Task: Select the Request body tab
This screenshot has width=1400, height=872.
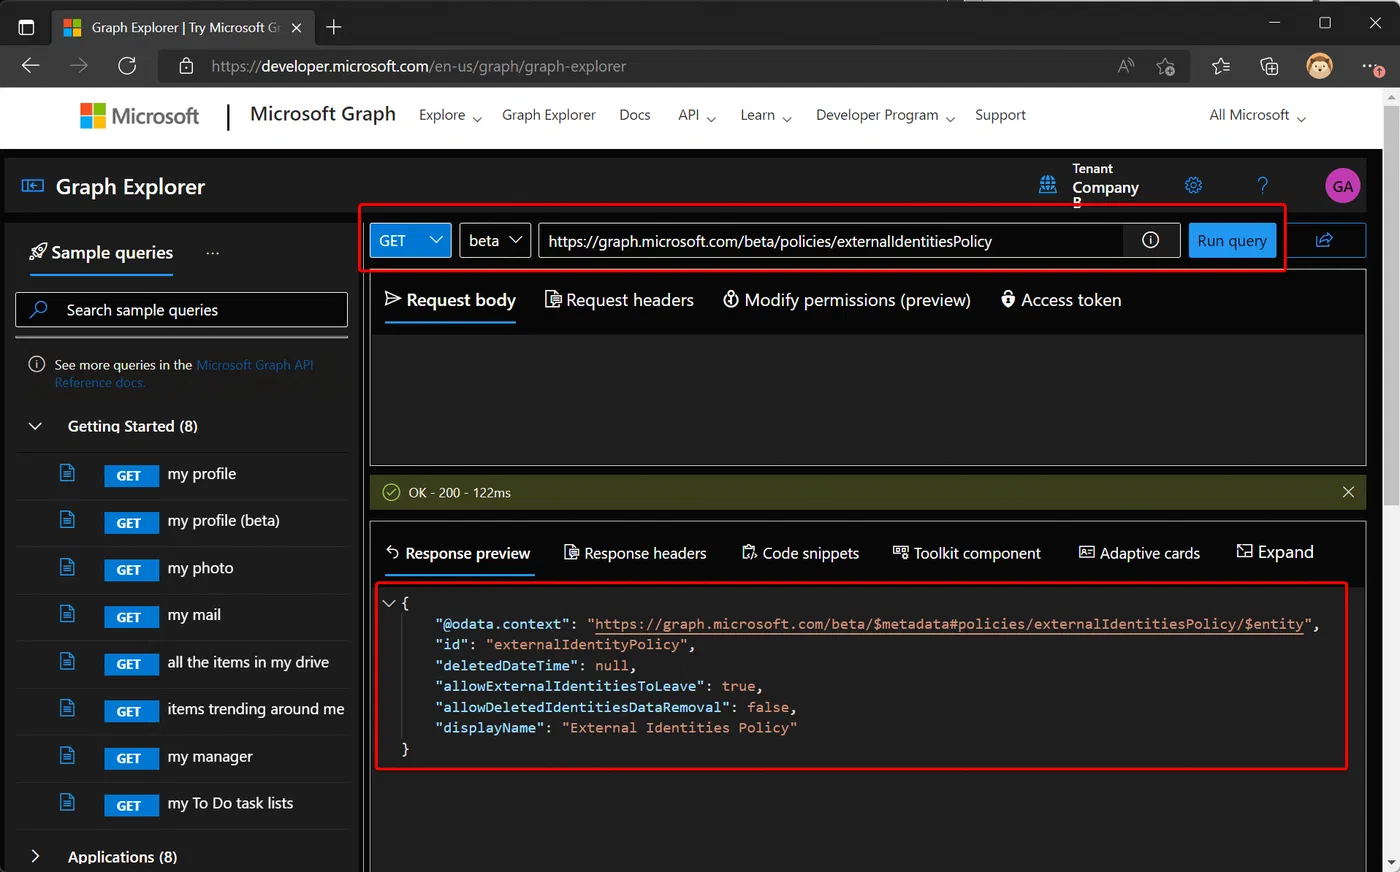Action: (x=450, y=300)
